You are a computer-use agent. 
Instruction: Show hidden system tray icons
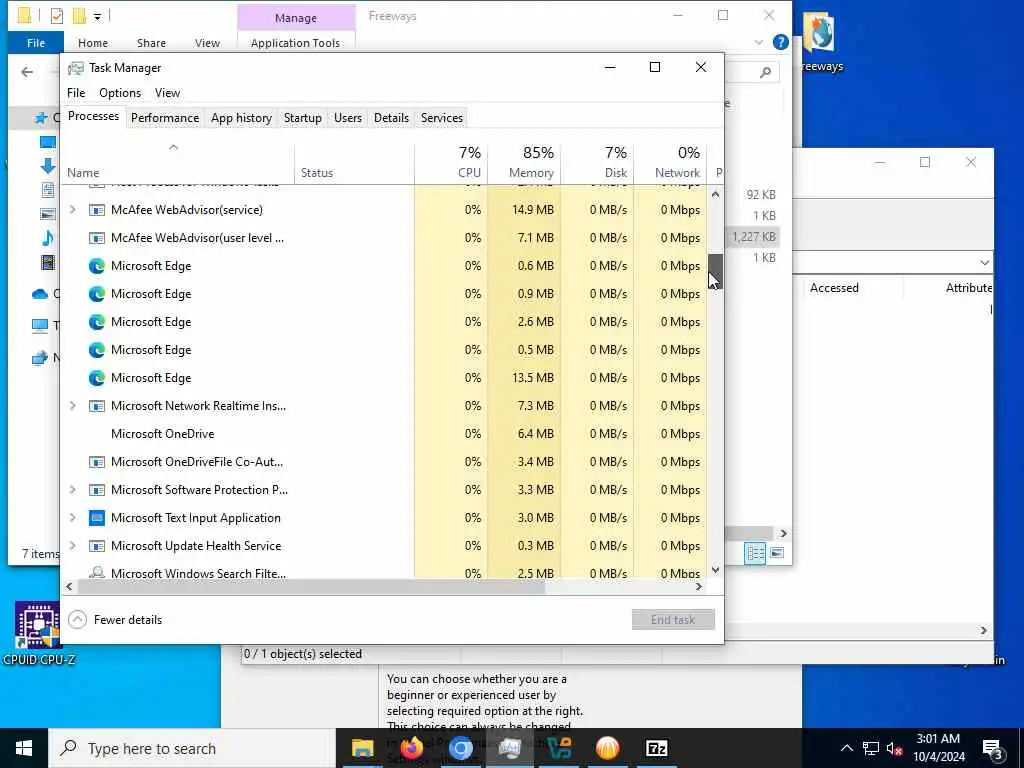(846, 748)
